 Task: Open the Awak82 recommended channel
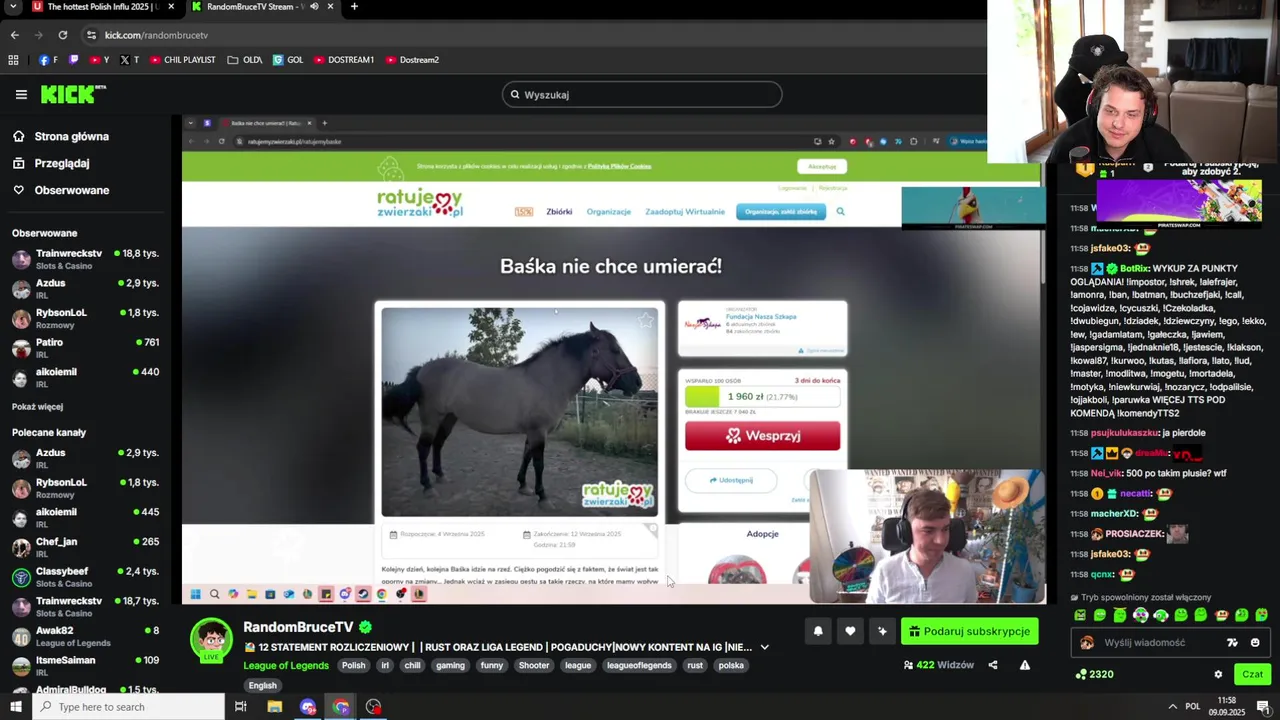coord(86,636)
